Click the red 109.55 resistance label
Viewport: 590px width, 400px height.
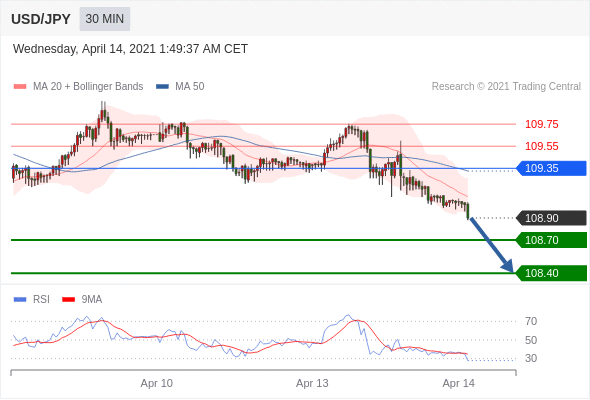point(541,146)
